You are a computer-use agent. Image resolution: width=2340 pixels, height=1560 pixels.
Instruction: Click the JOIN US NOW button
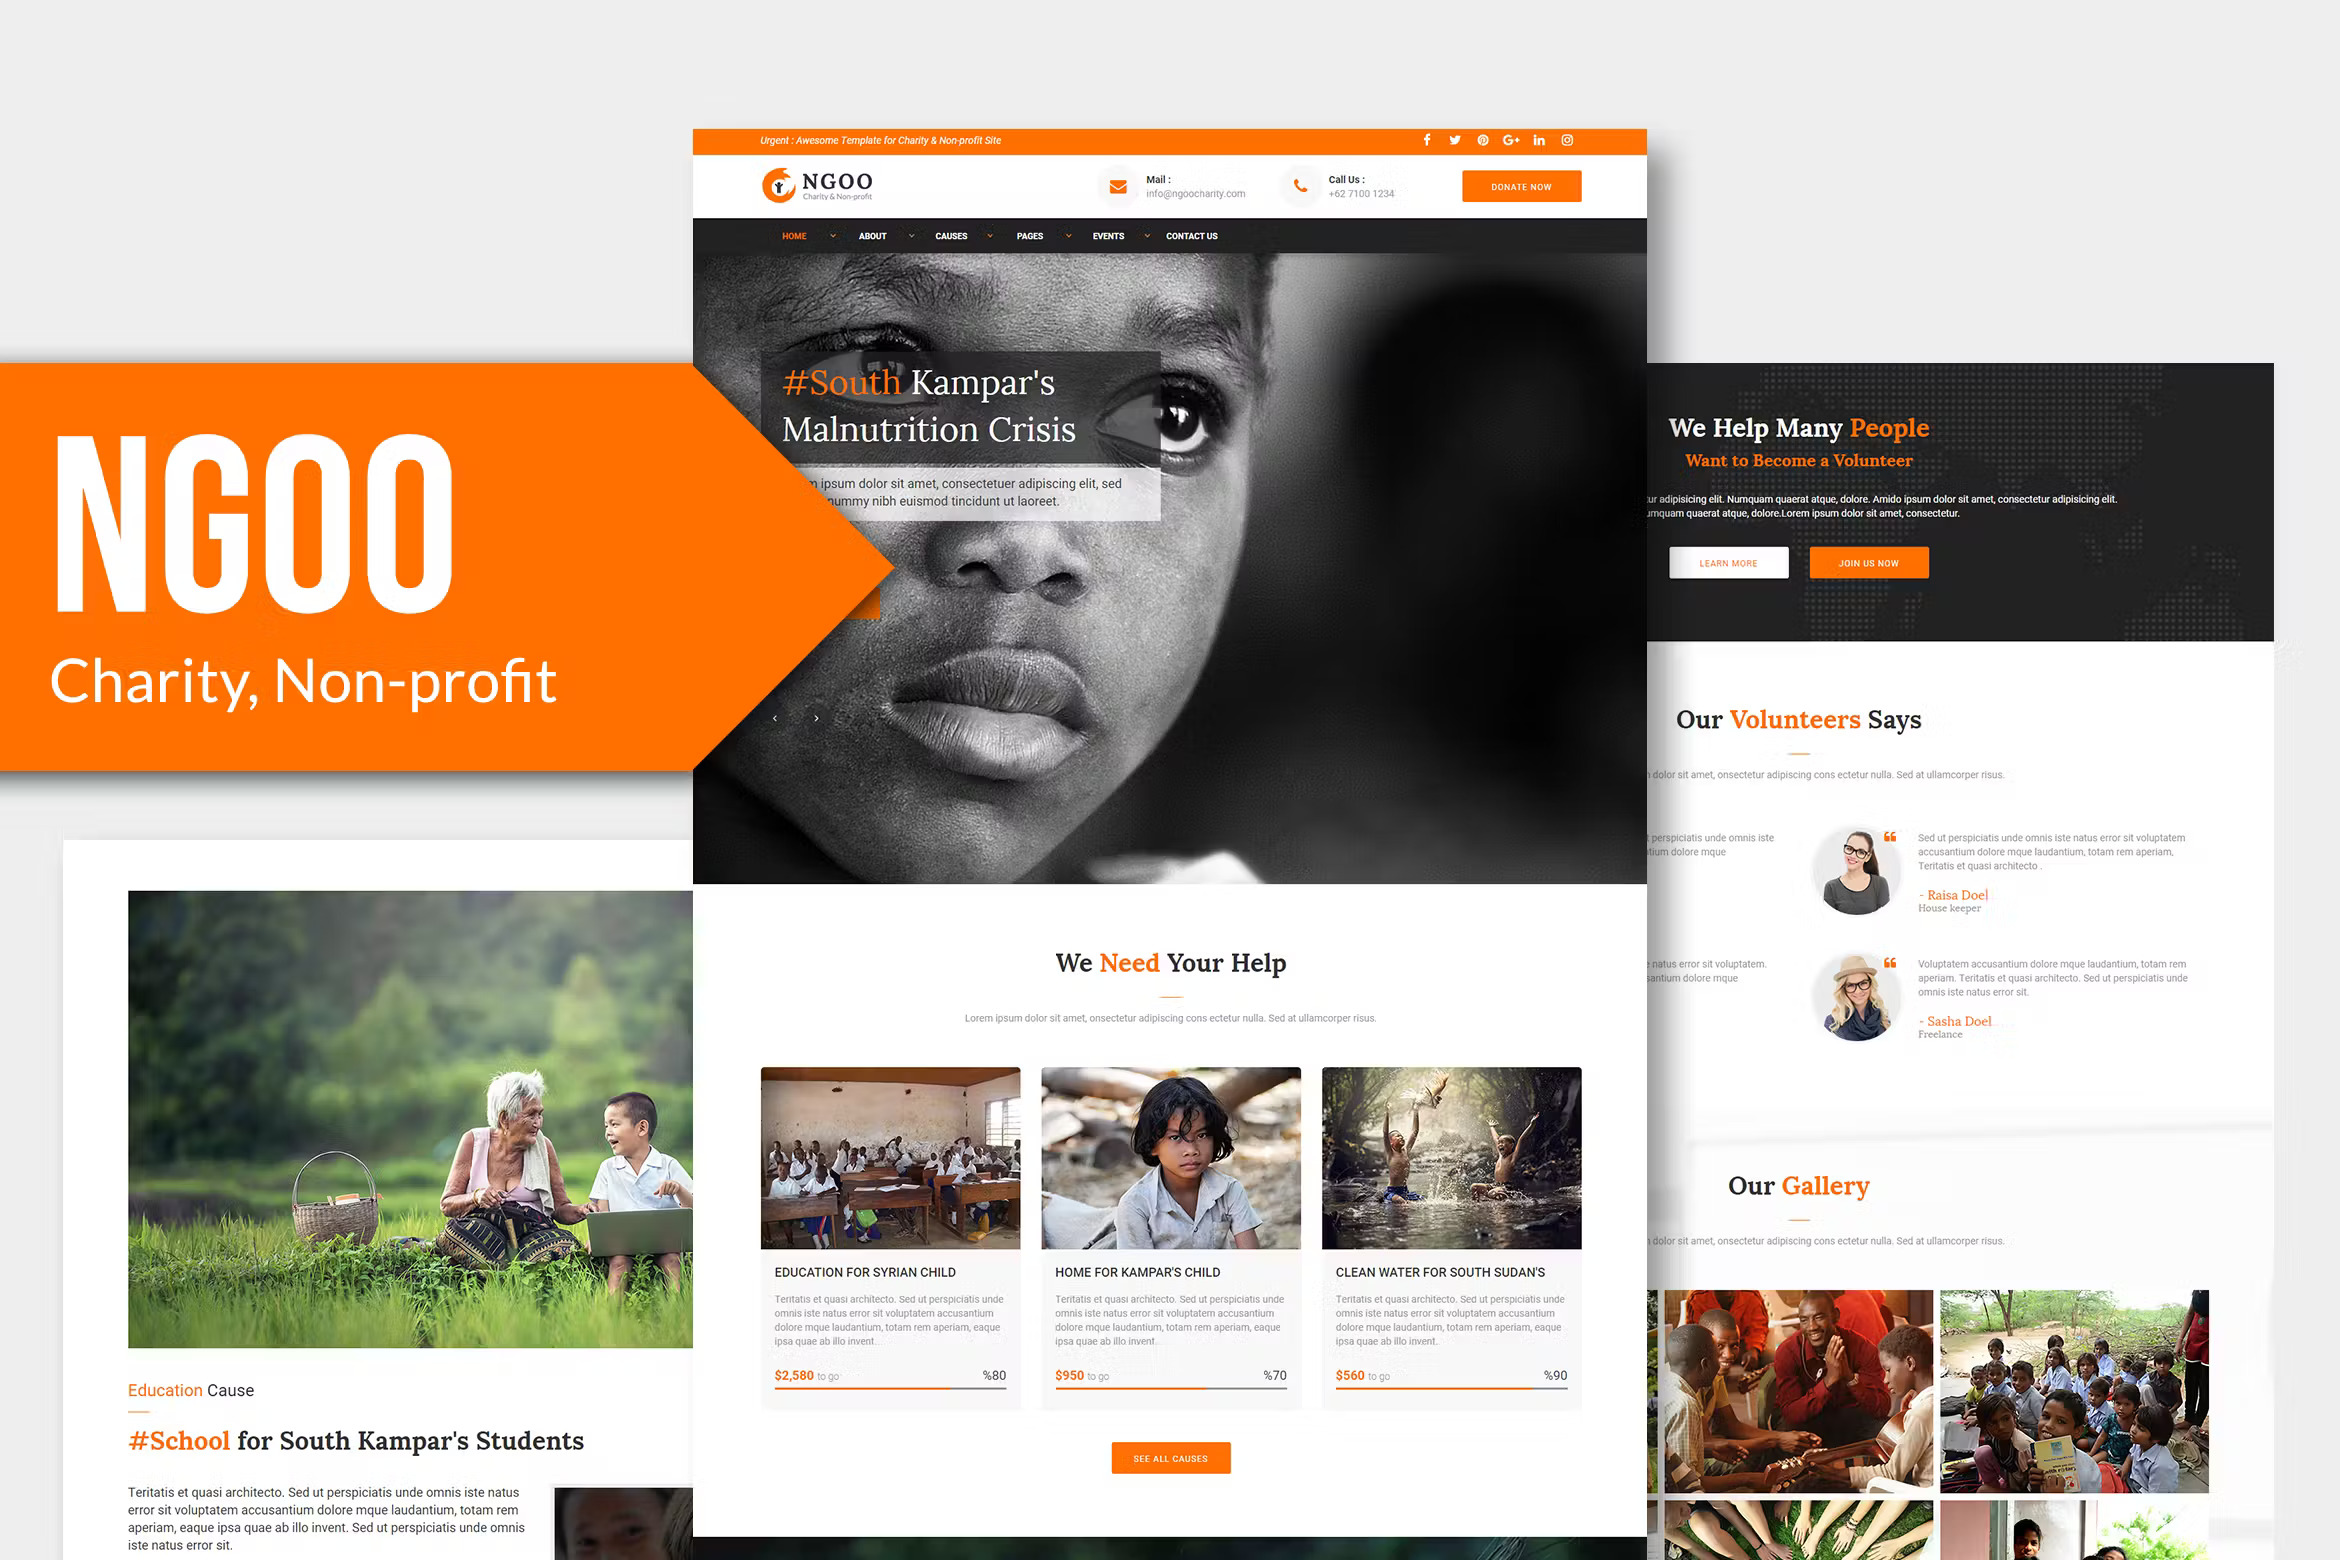click(1866, 562)
